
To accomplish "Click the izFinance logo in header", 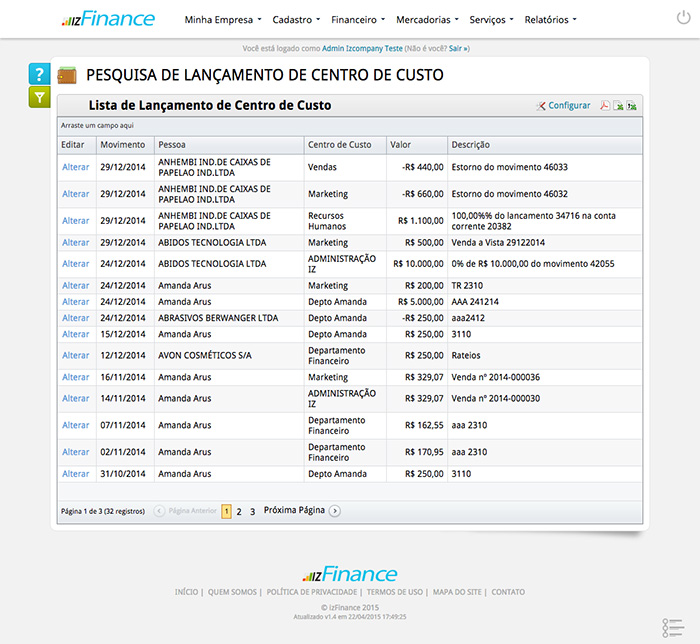I will [x=108, y=19].
